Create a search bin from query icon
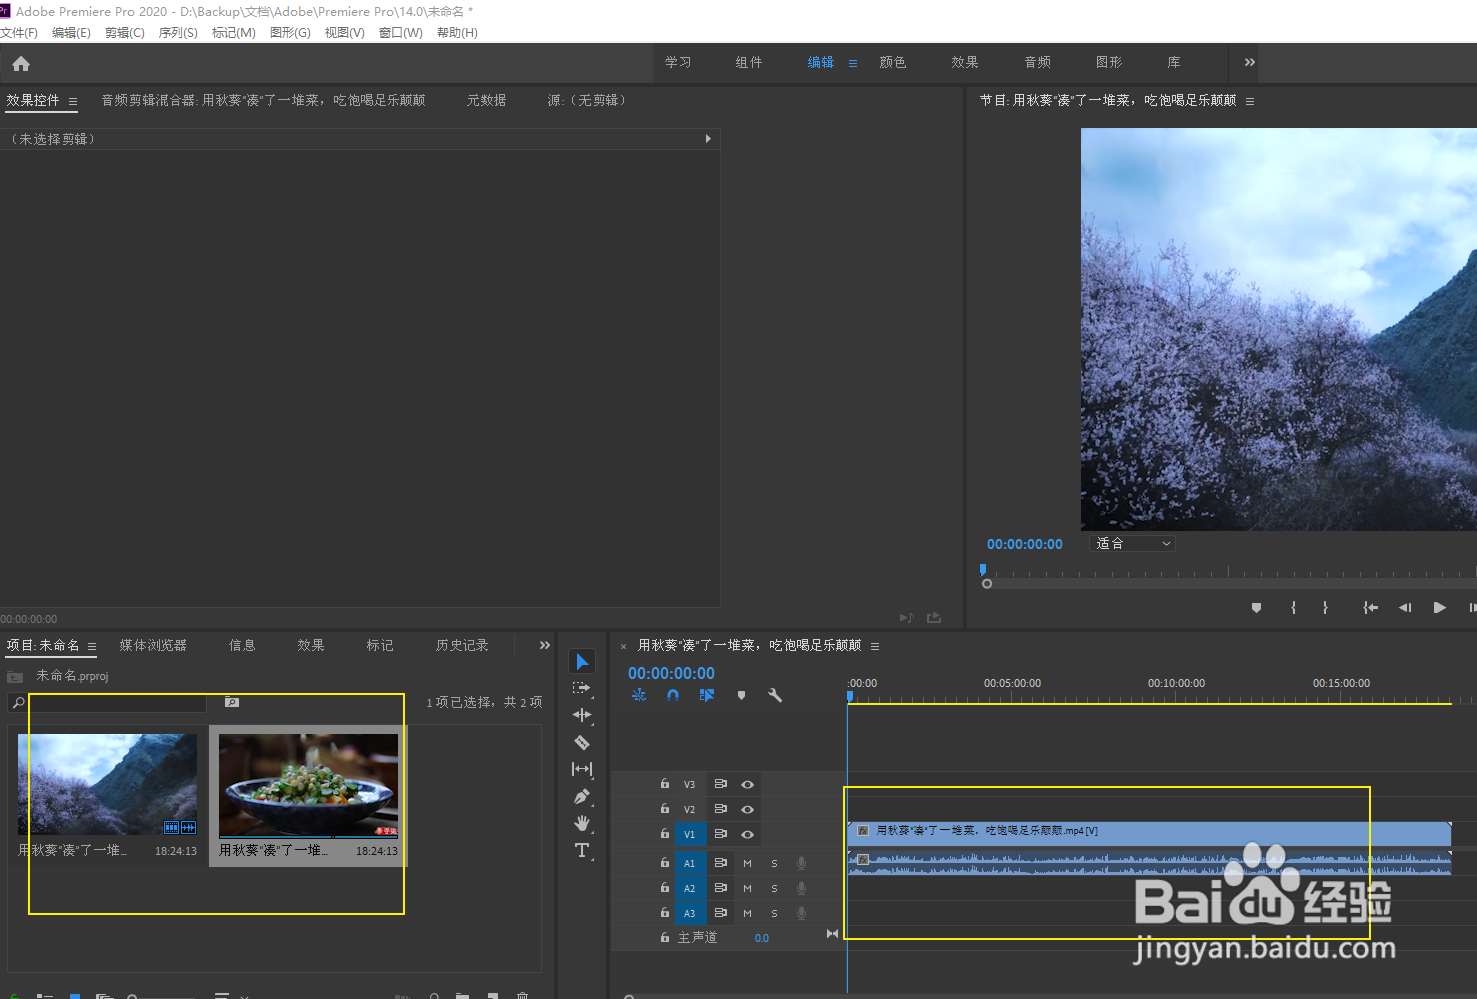Viewport: 1477px width, 999px height. (x=232, y=702)
